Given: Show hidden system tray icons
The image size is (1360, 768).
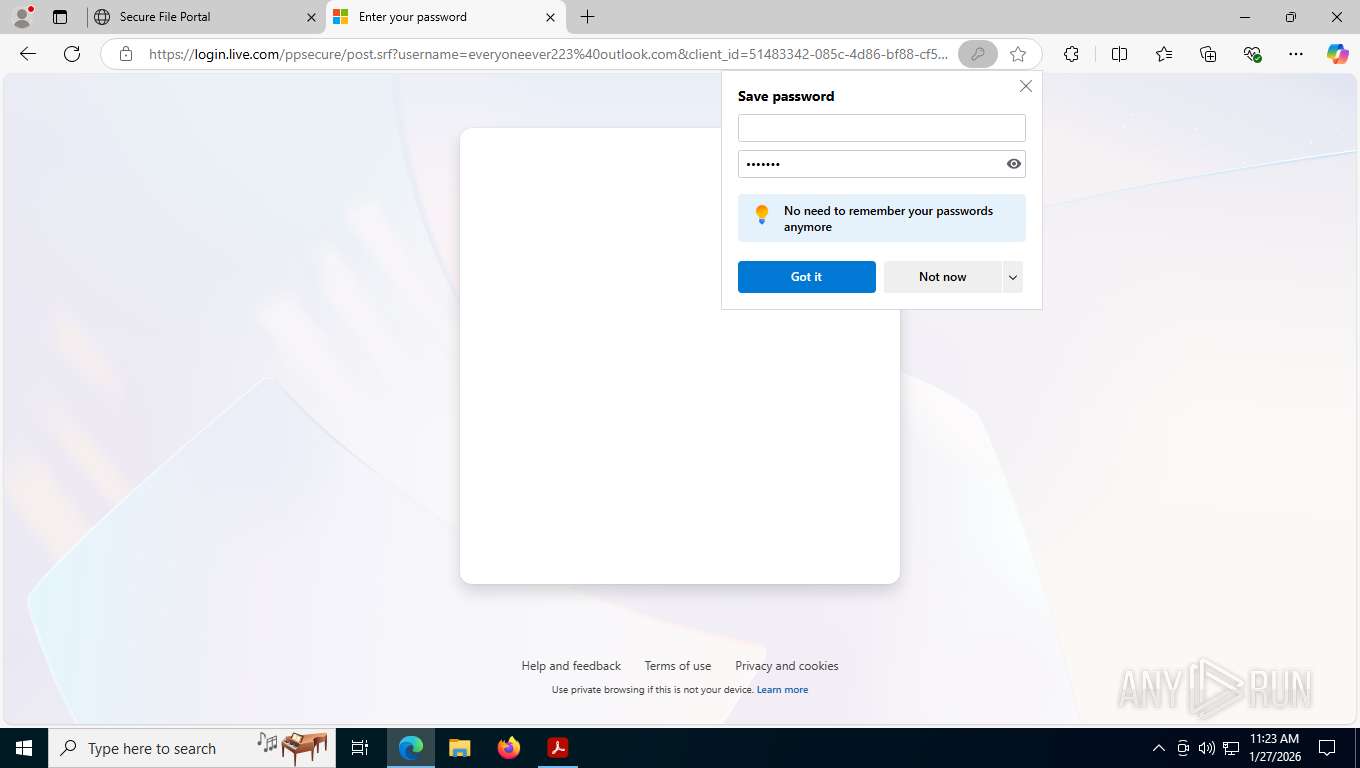Looking at the screenshot, I should click(1159, 748).
